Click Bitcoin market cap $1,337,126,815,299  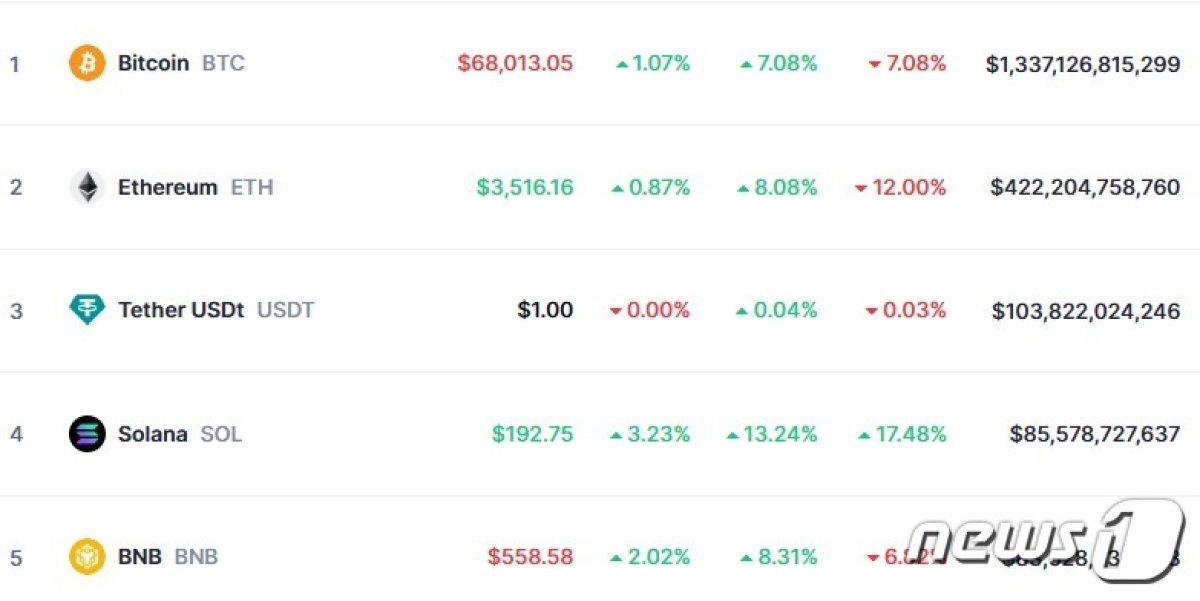pos(1083,63)
